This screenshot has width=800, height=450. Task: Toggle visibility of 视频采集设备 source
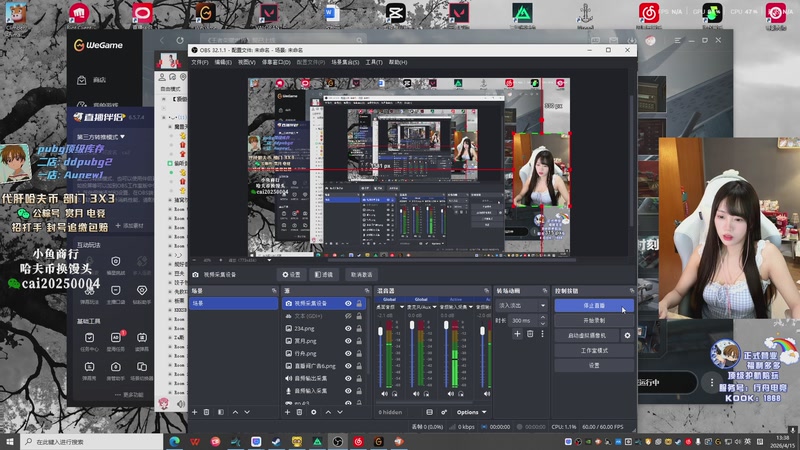[x=348, y=303]
